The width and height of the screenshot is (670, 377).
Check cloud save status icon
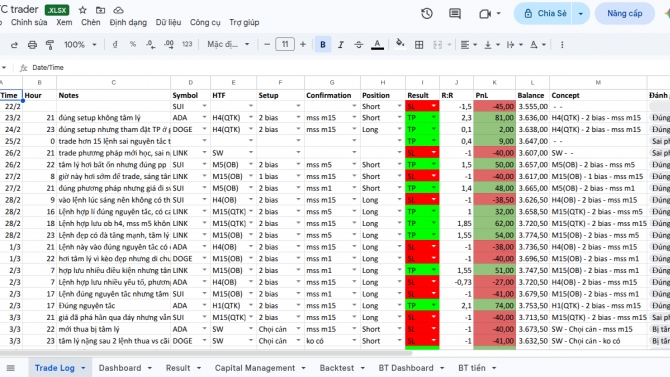point(118,10)
